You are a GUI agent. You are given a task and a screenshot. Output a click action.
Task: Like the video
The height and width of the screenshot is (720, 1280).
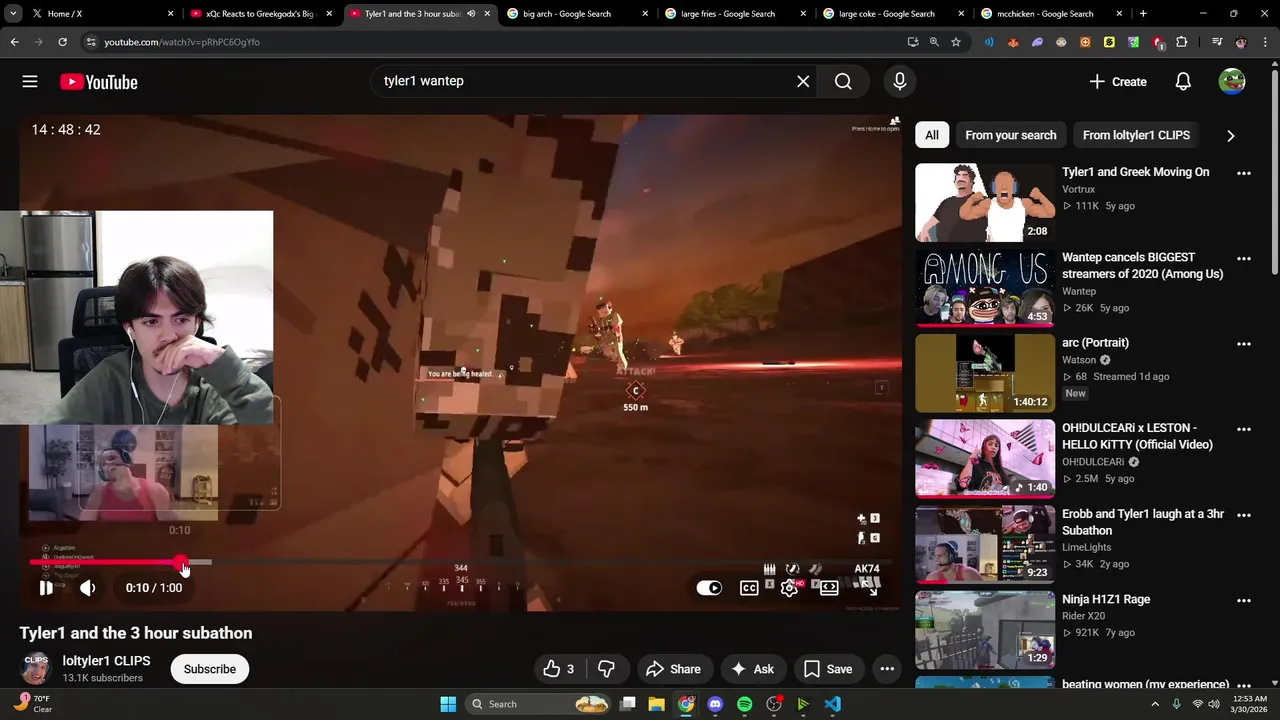[x=558, y=669]
